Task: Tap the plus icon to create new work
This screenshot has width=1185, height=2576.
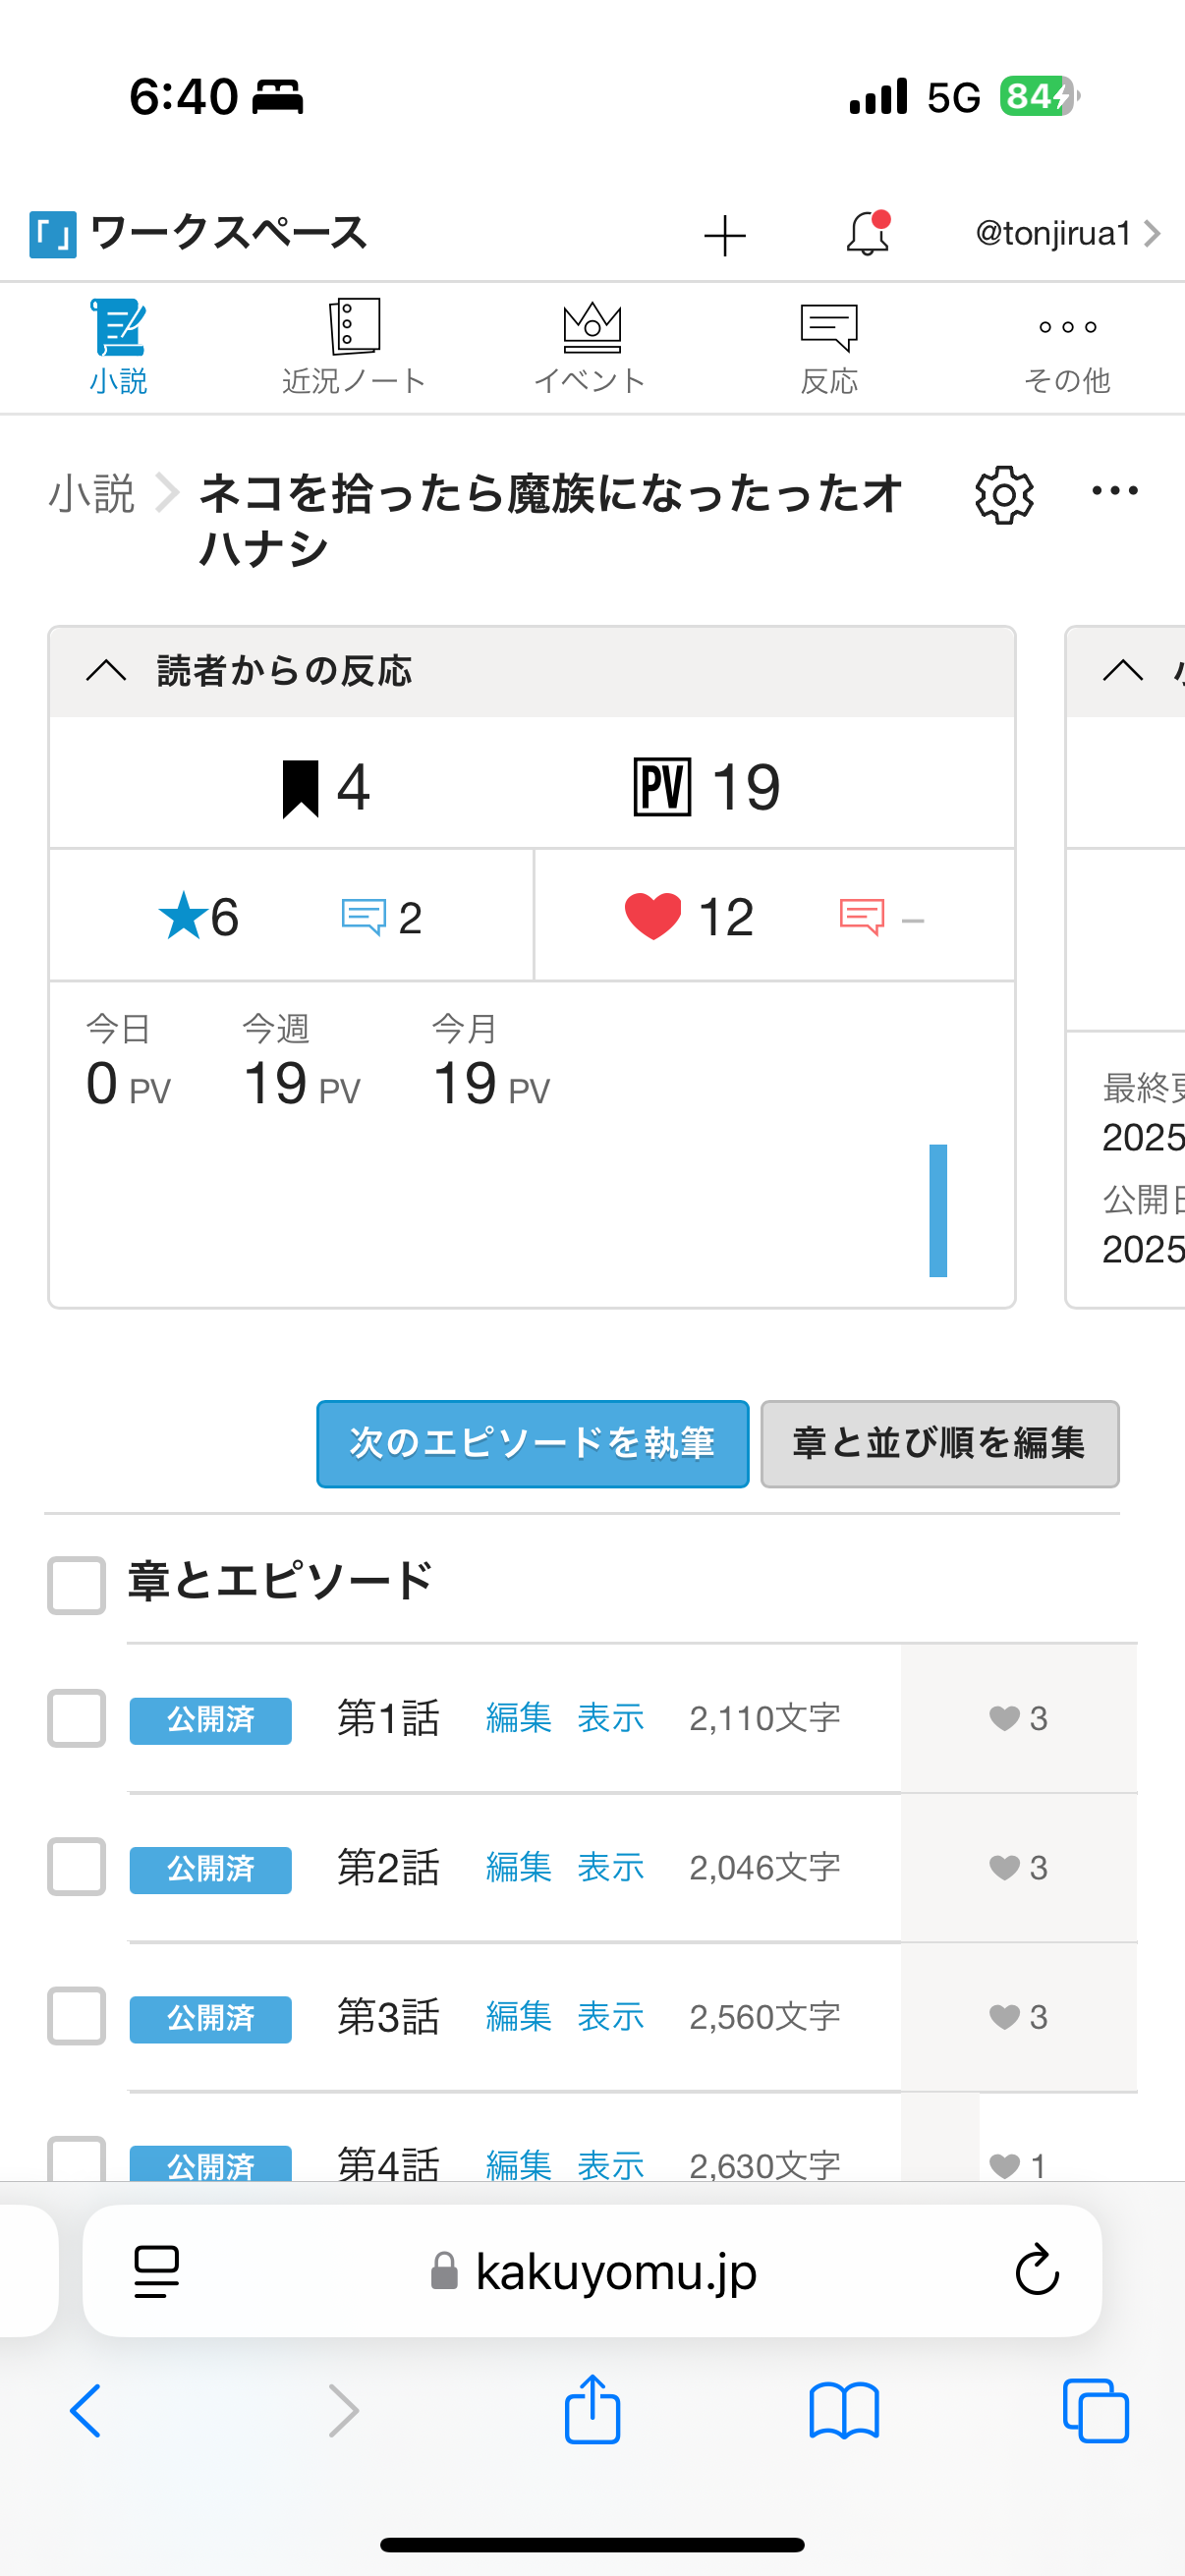Action: click(724, 236)
